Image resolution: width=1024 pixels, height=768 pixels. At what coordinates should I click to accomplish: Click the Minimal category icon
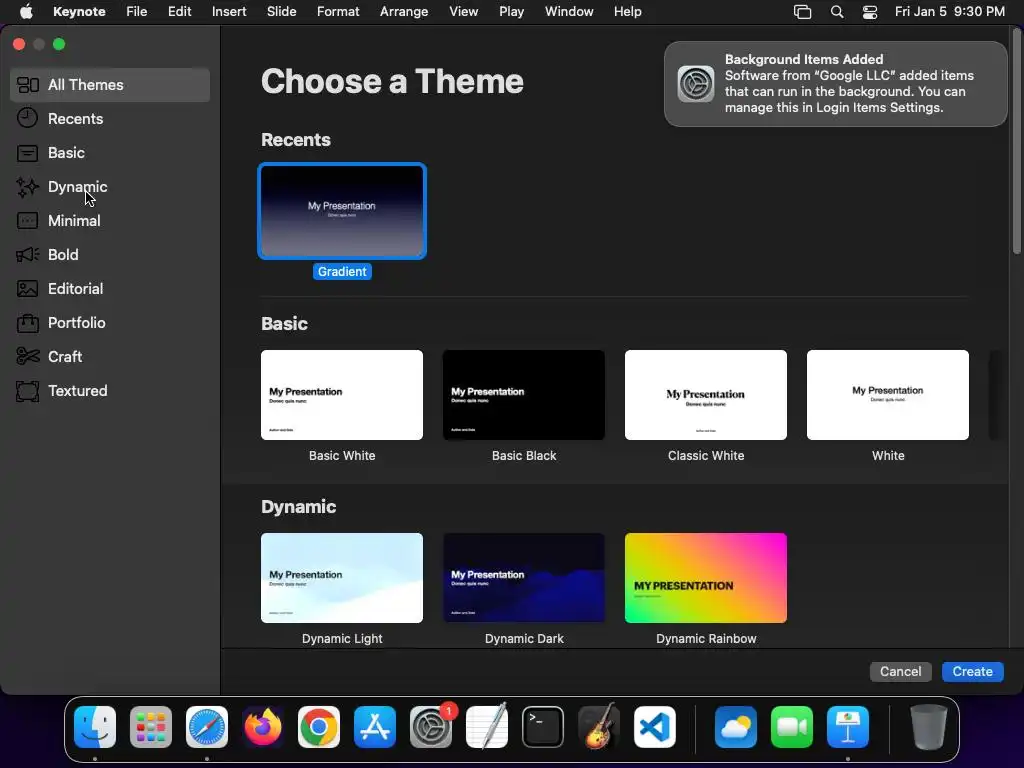pos(27,221)
